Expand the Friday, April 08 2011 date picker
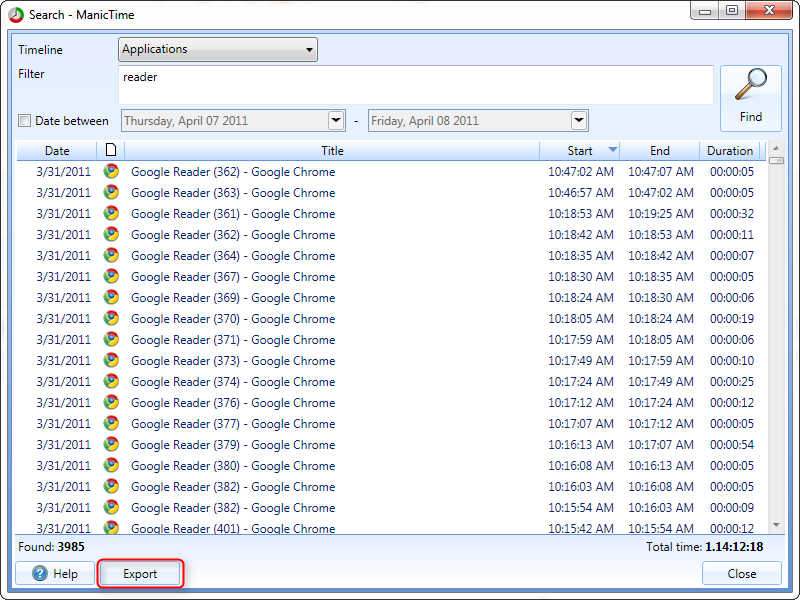 pos(579,121)
